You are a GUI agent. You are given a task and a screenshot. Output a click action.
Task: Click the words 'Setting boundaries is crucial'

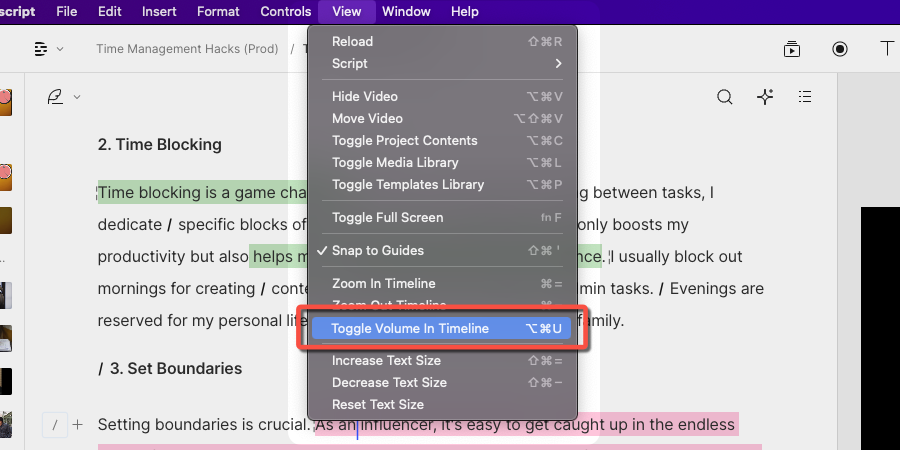(204, 425)
